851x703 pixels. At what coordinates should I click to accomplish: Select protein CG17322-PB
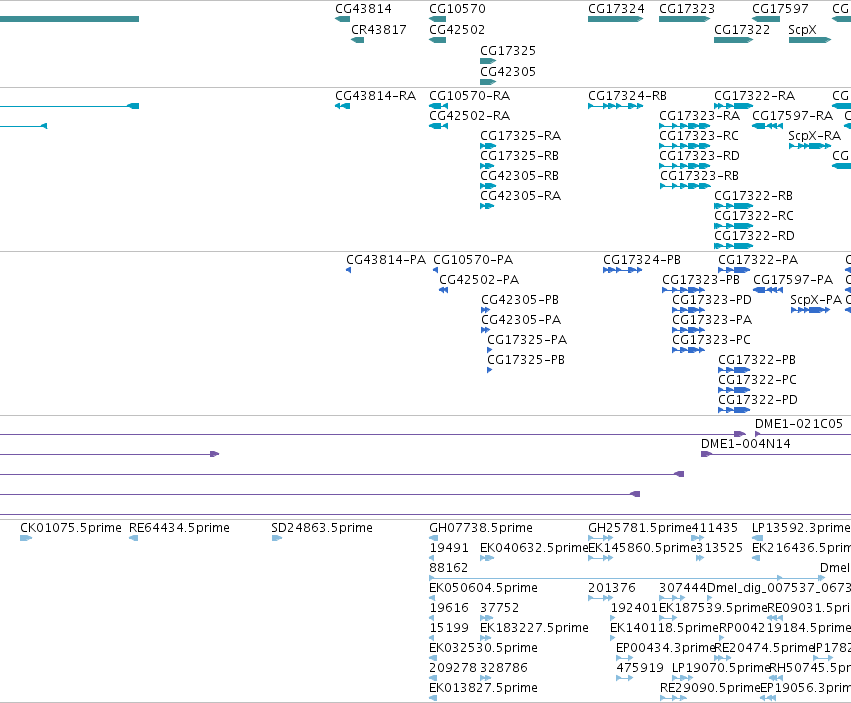[757, 360]
